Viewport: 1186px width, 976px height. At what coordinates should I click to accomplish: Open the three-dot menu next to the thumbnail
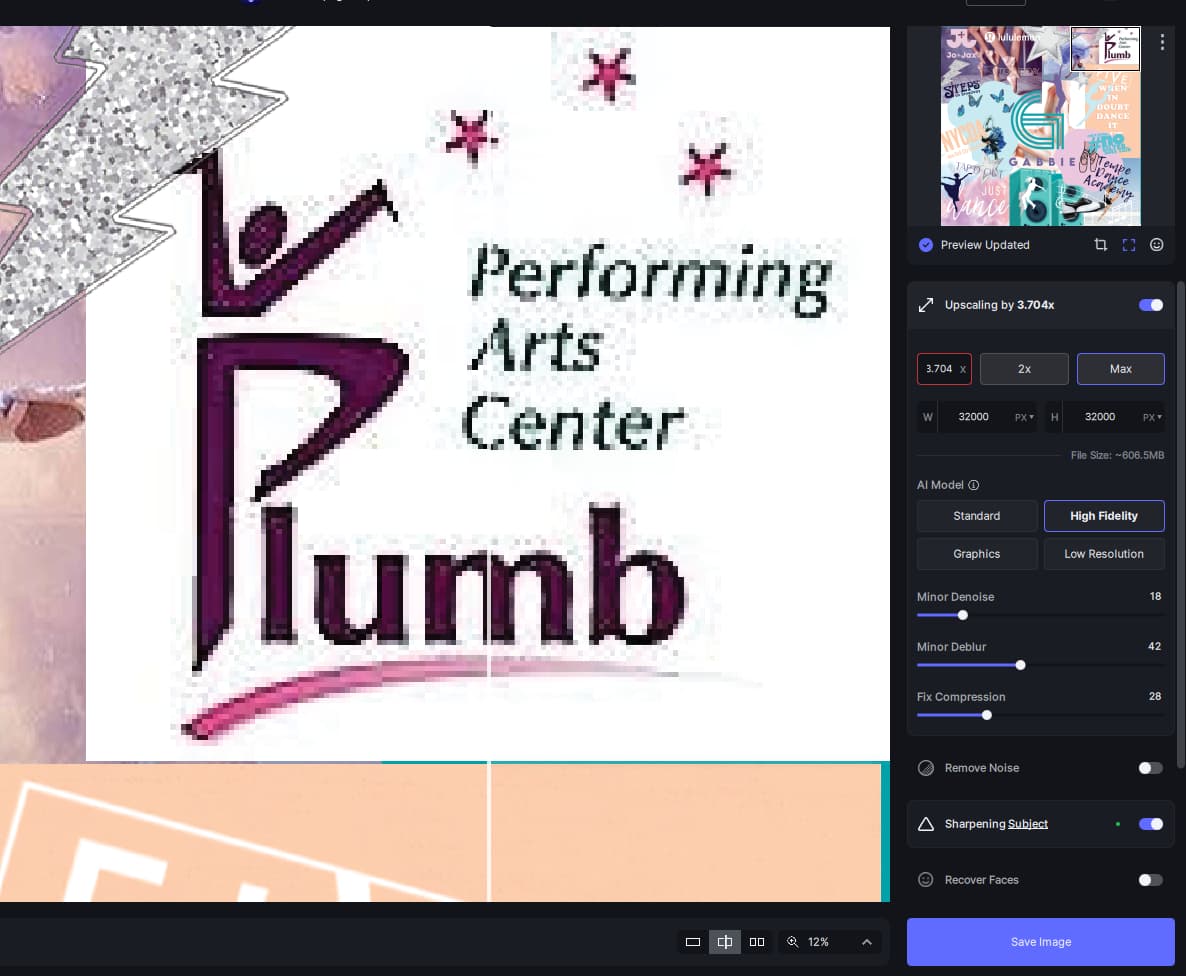click(1162, 42)
